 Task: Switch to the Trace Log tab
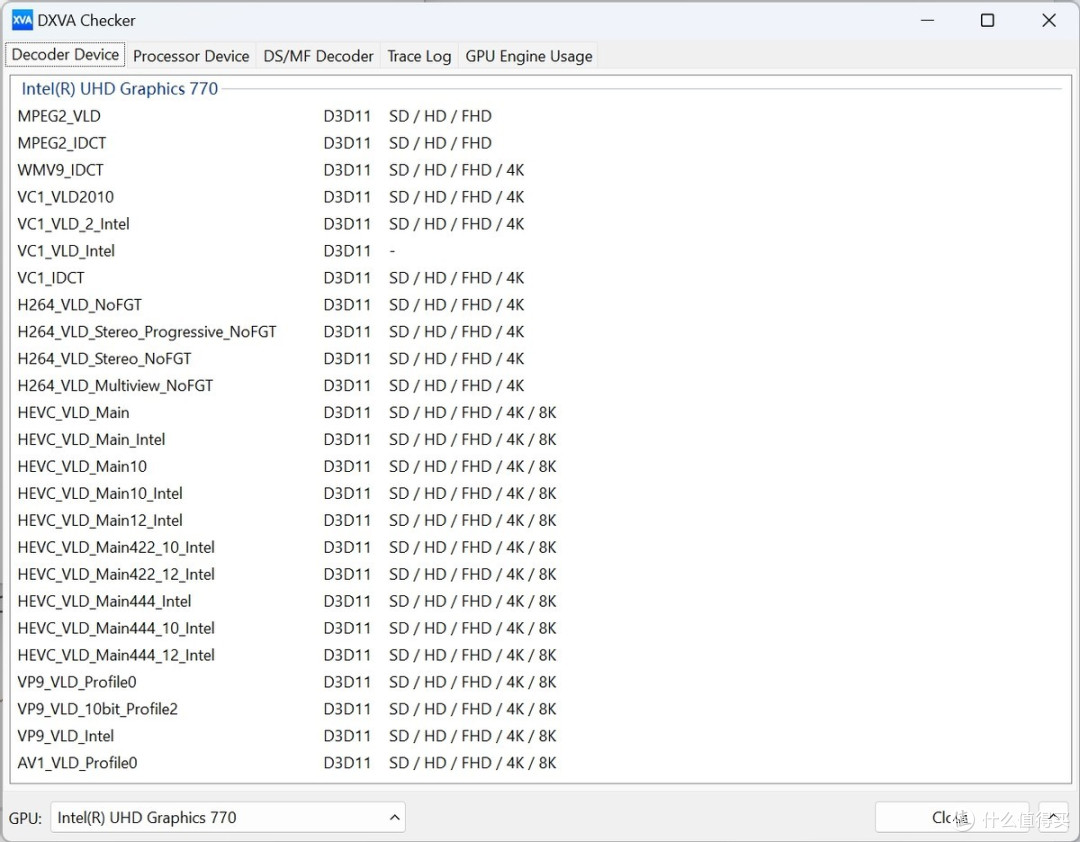pyautogui.click(x=419, y=57)
